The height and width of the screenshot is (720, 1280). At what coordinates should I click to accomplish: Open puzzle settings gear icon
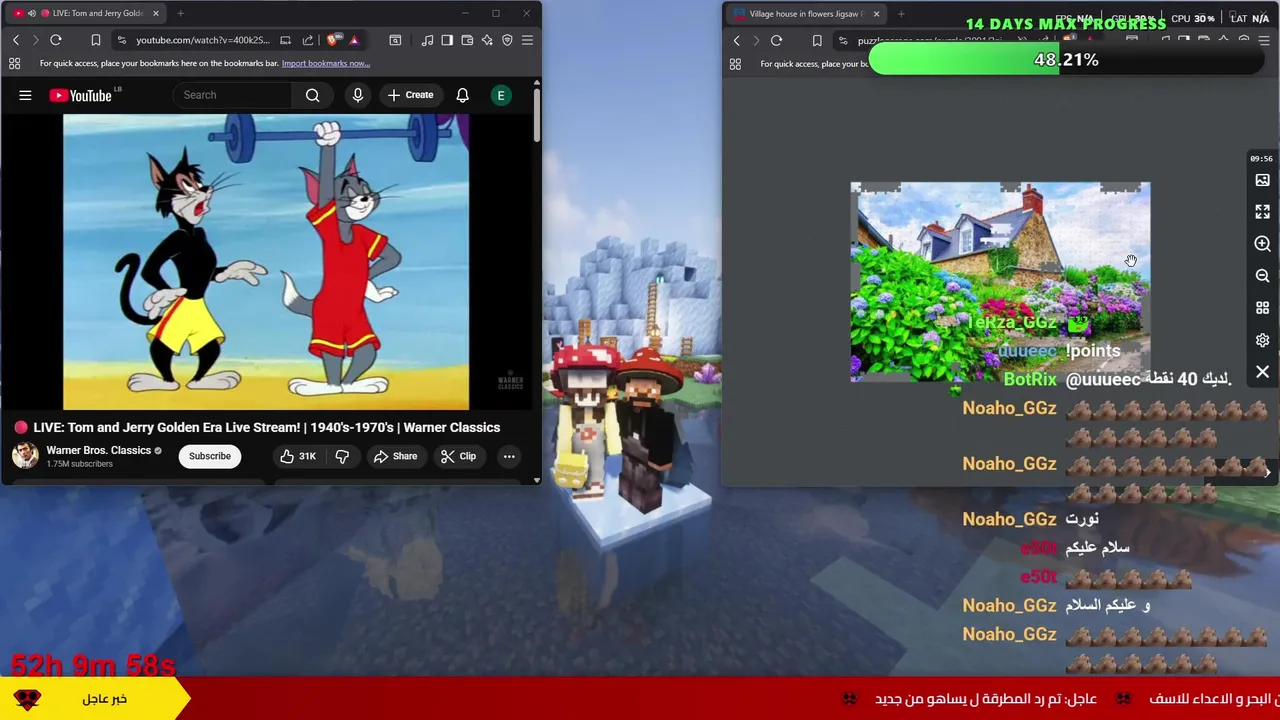click(1262, 340)
